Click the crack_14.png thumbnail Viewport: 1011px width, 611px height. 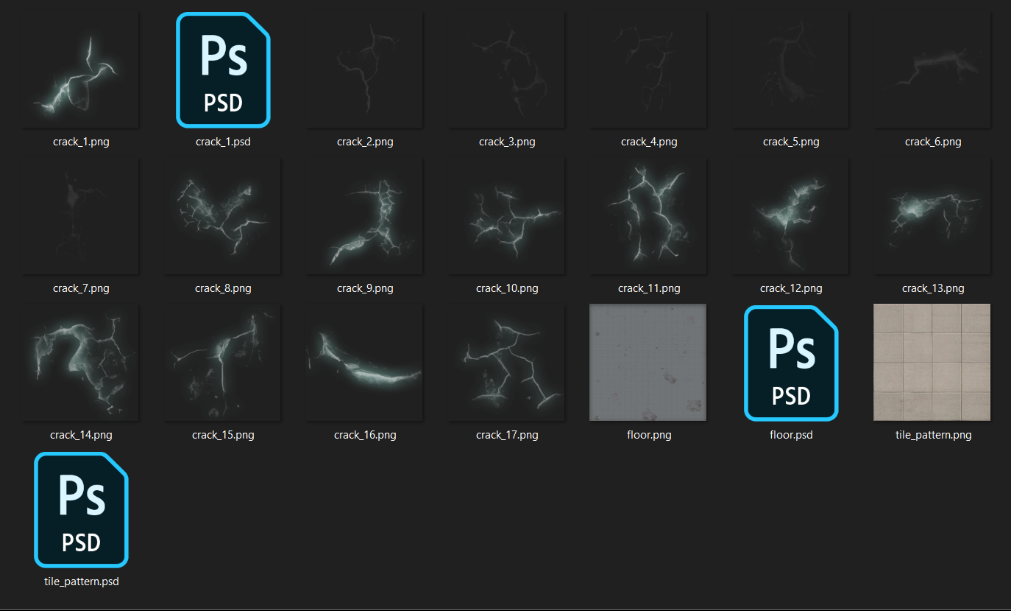[x=81, y=362]
